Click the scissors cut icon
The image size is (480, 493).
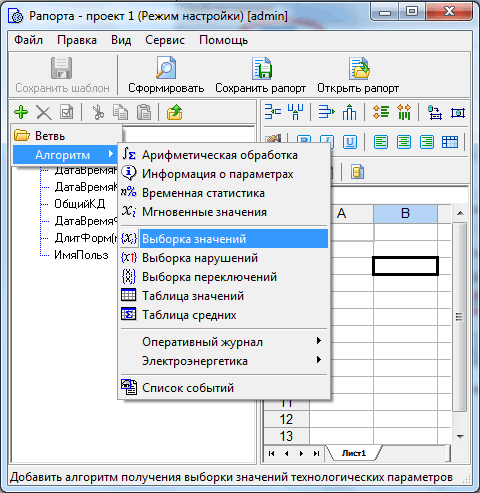point(98,112)
